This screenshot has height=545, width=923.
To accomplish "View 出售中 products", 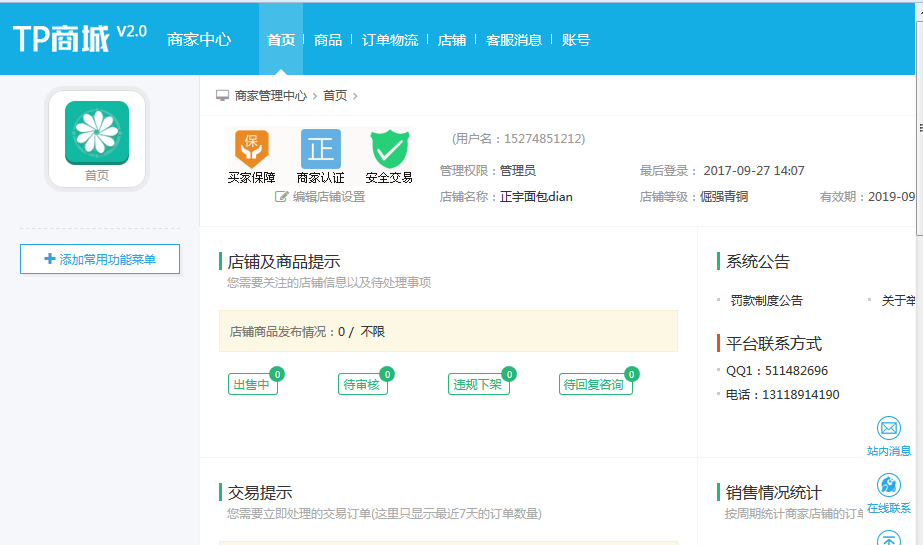I will coord(252,385).
